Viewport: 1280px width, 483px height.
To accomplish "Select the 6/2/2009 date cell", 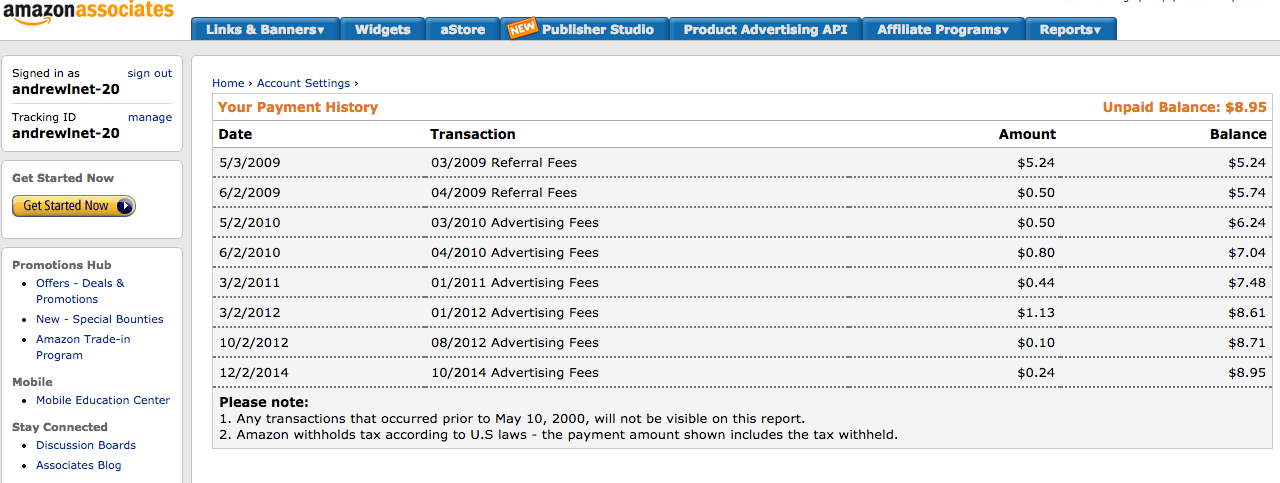I will pyautogui.click(x=249, y=192).
